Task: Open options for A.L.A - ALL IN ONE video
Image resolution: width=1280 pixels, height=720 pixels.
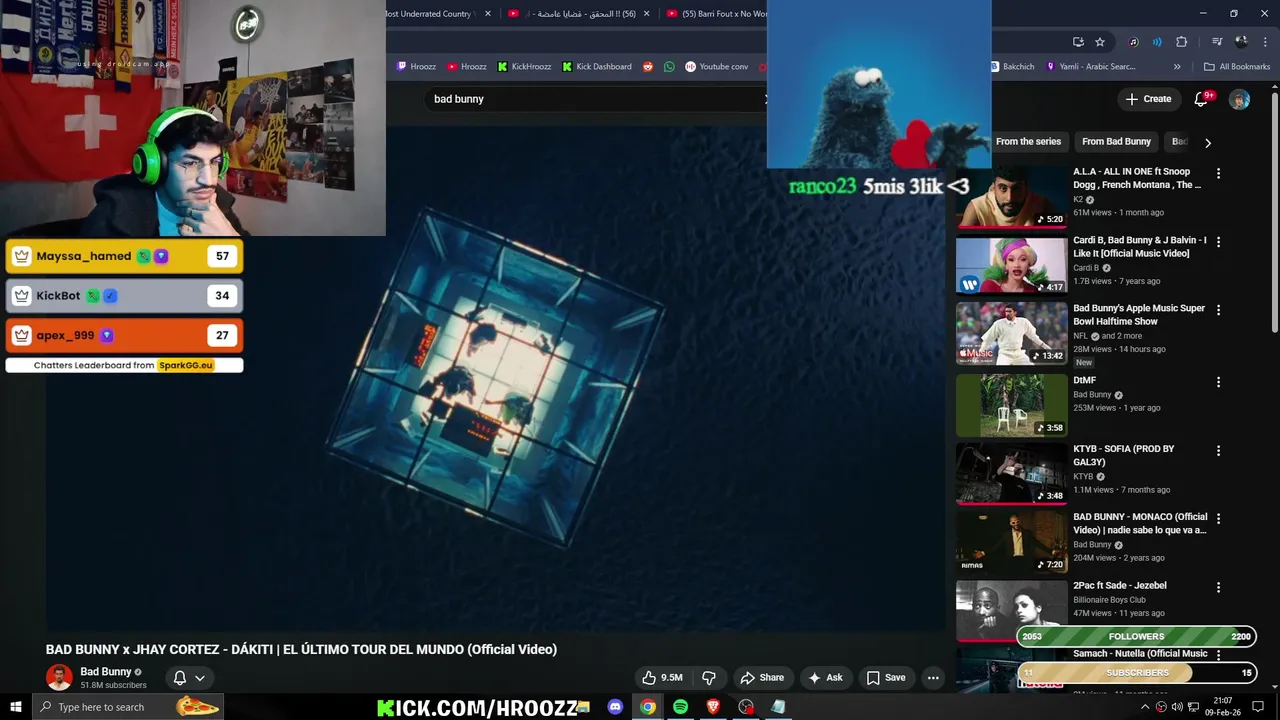Action: [1218, 173]
